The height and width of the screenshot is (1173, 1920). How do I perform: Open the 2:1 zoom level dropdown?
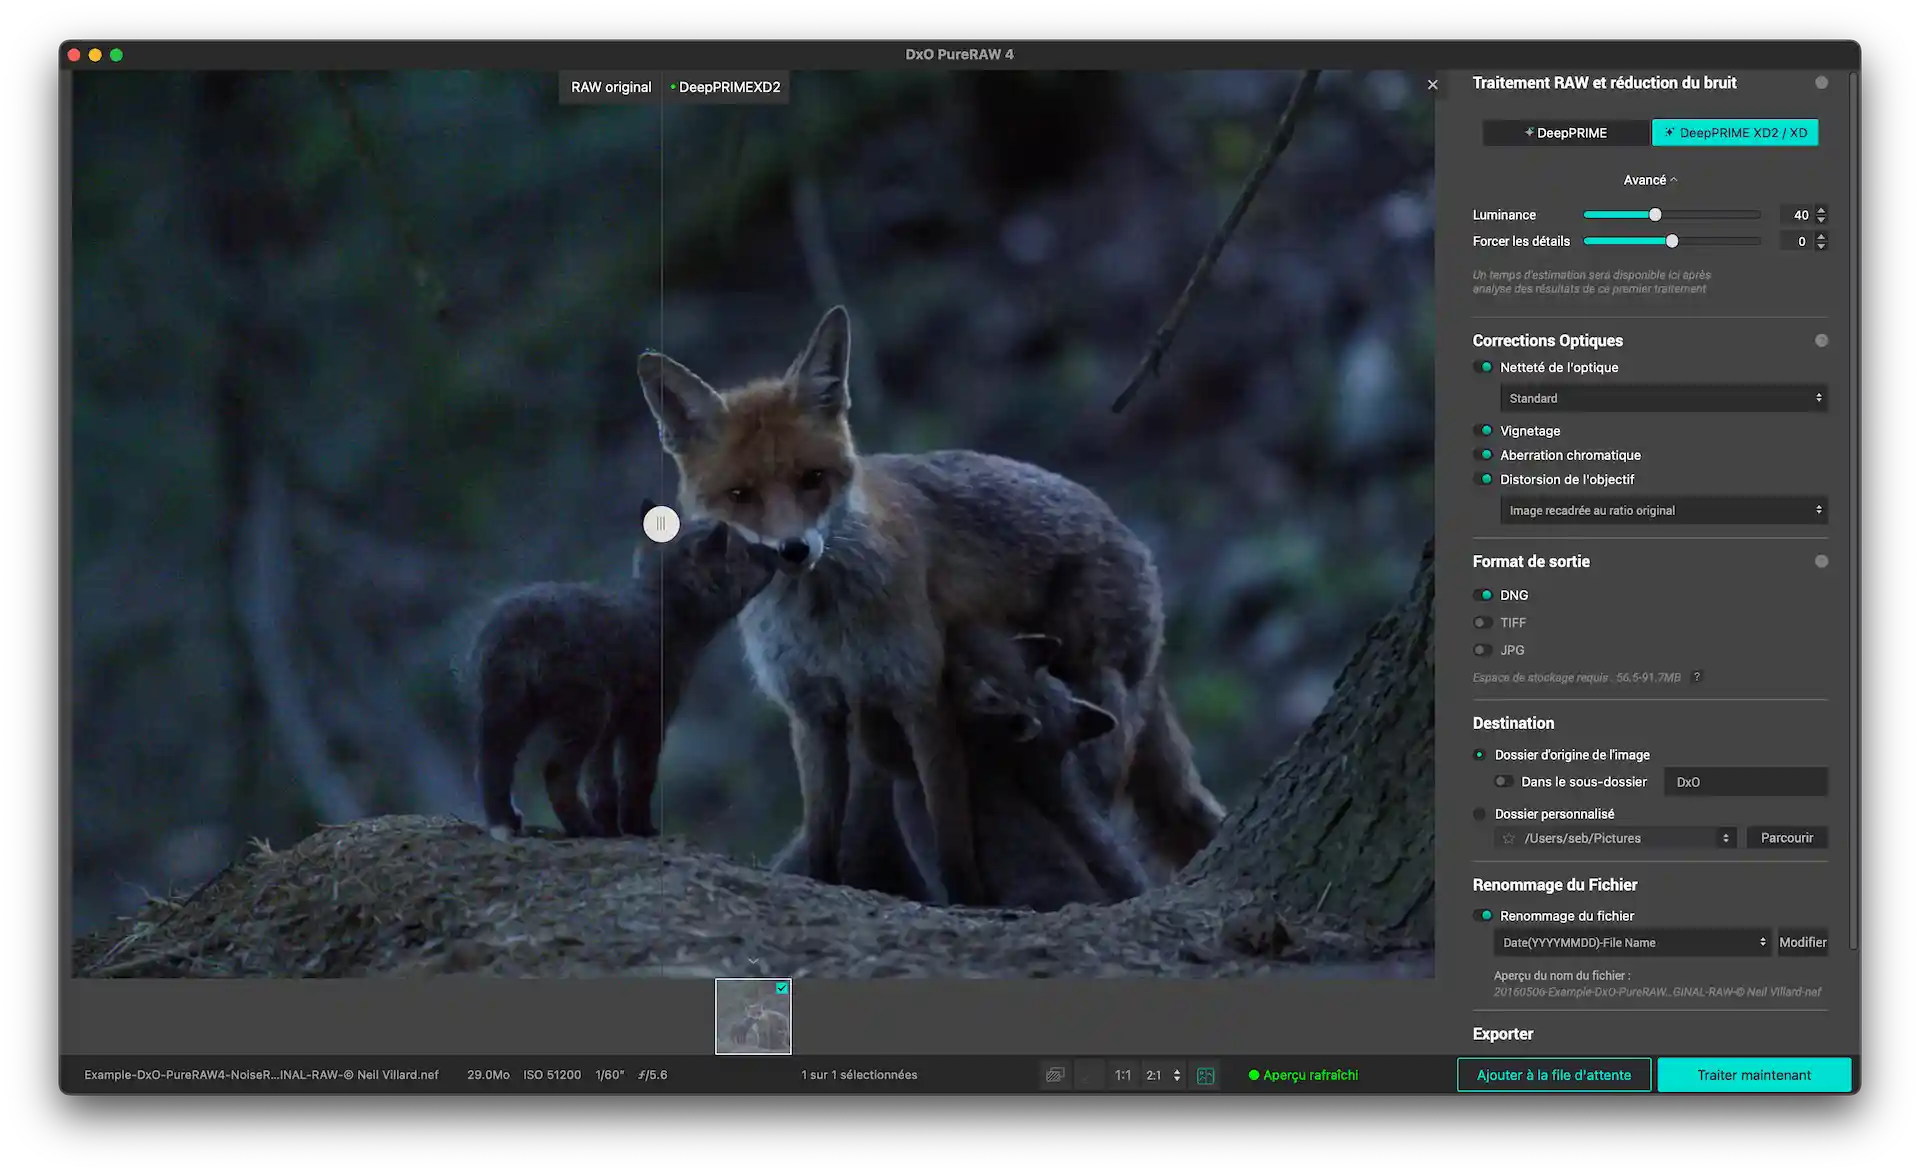[1164, 1075]
